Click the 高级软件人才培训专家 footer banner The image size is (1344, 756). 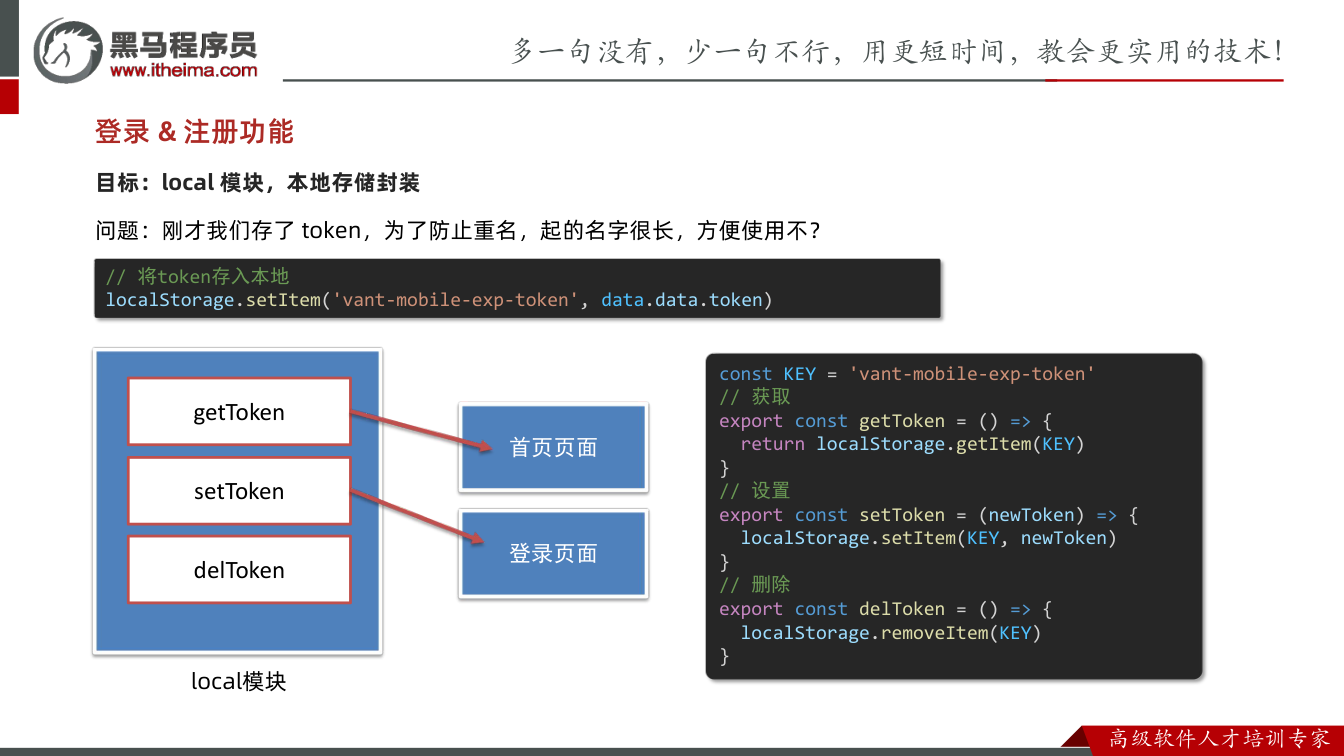[x=1219, y=739]
